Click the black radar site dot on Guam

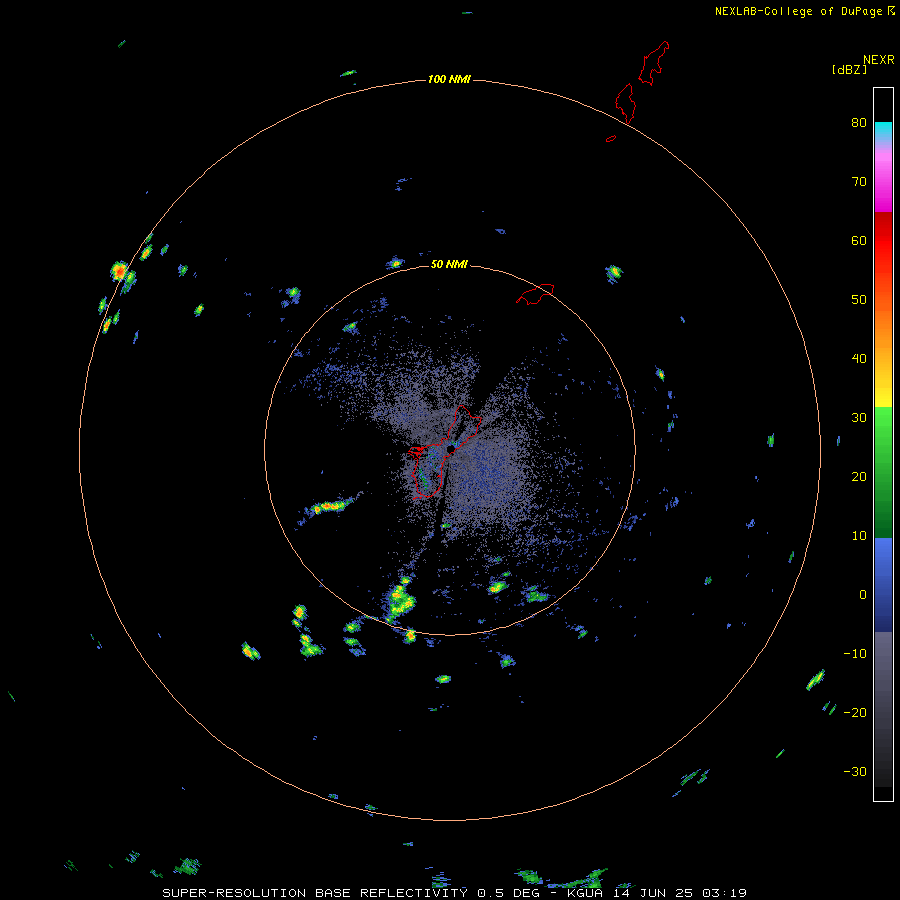pyautogui.click(x=451, y=448)
